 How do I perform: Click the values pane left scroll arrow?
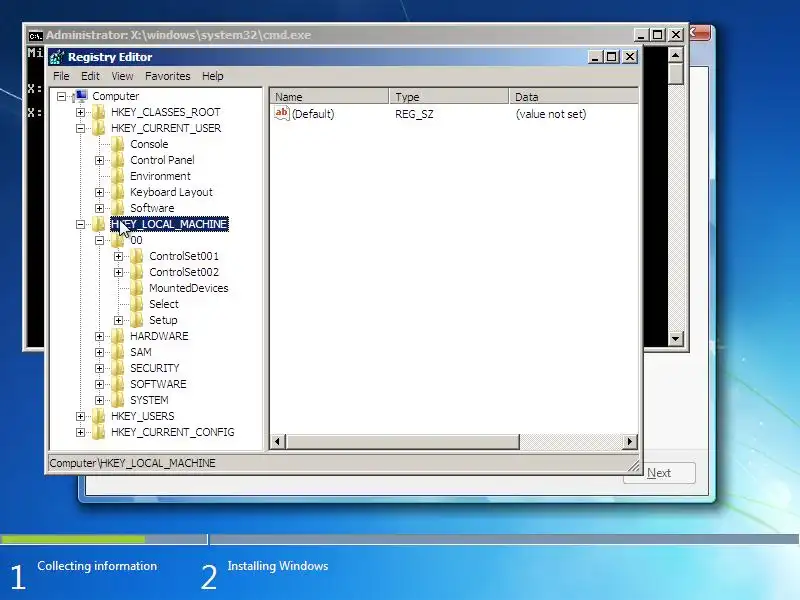click(278, 441)
